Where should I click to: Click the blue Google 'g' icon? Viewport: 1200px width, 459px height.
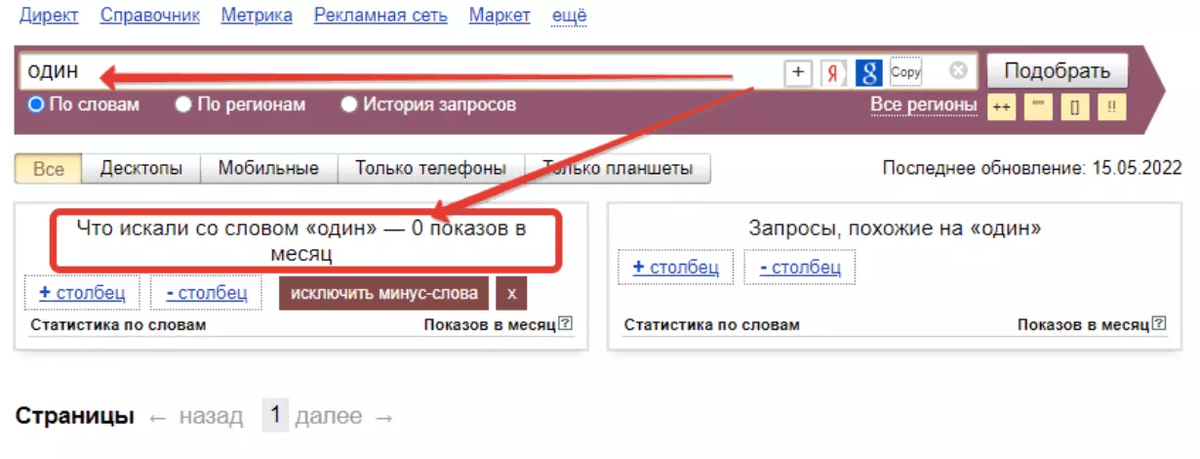(x=868, y=72)
